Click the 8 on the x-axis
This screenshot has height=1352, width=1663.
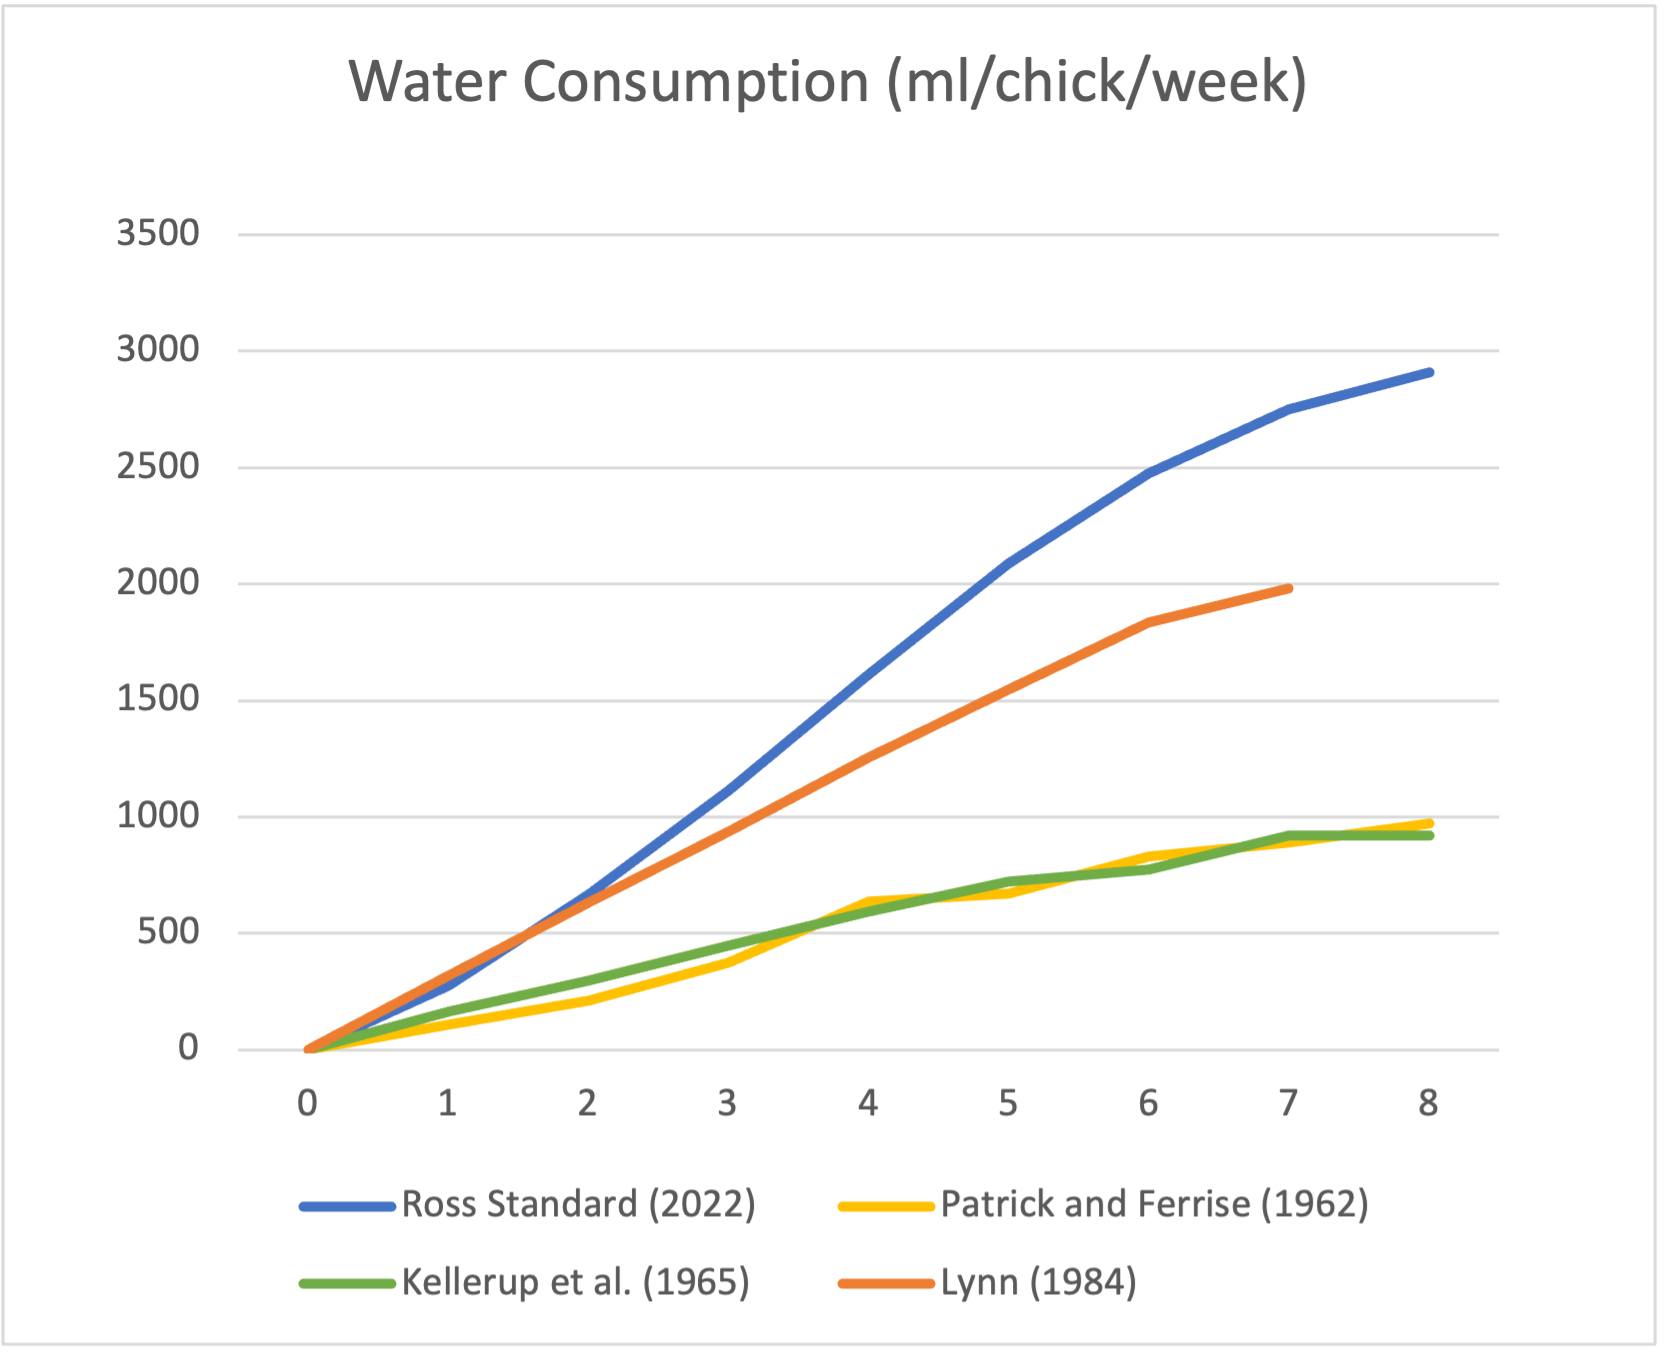[x=1428, y=1103]
